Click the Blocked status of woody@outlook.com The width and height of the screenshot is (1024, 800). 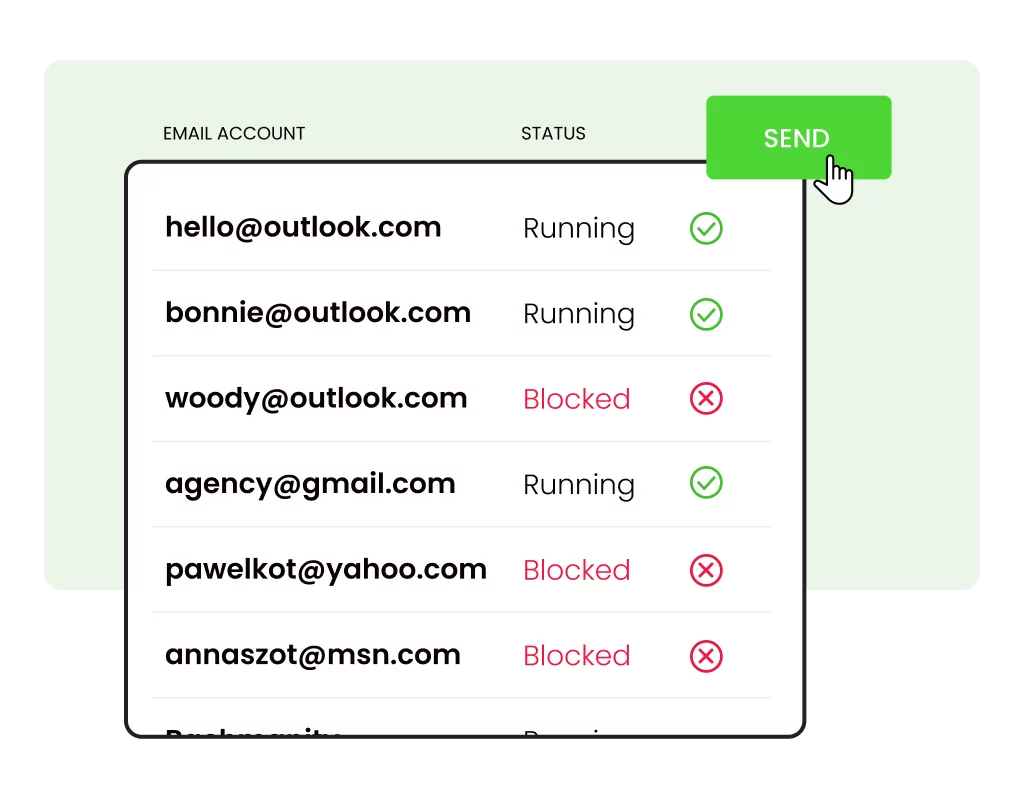coord(577,399)
